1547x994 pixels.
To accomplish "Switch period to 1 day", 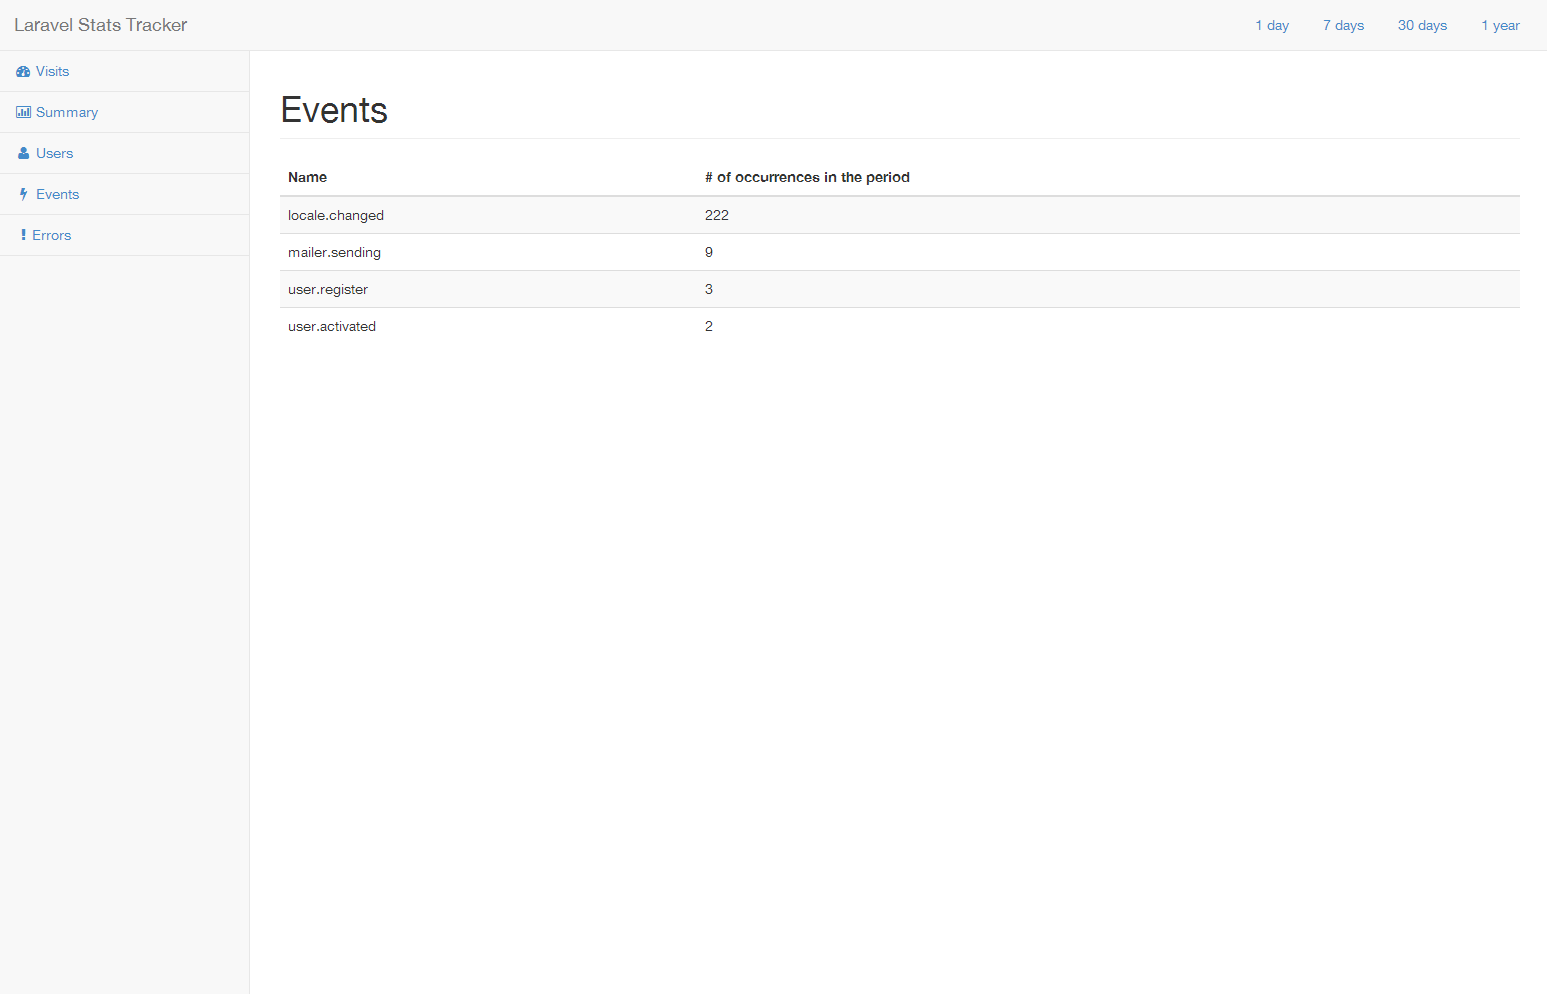I will coord(1272,26).
